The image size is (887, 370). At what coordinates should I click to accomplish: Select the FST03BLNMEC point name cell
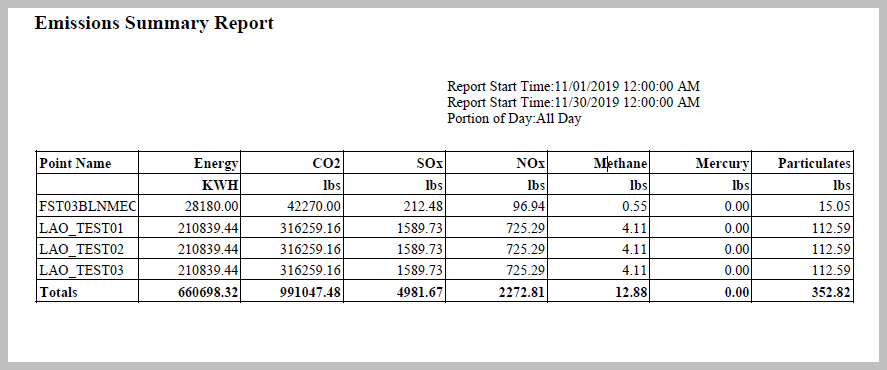87,206
